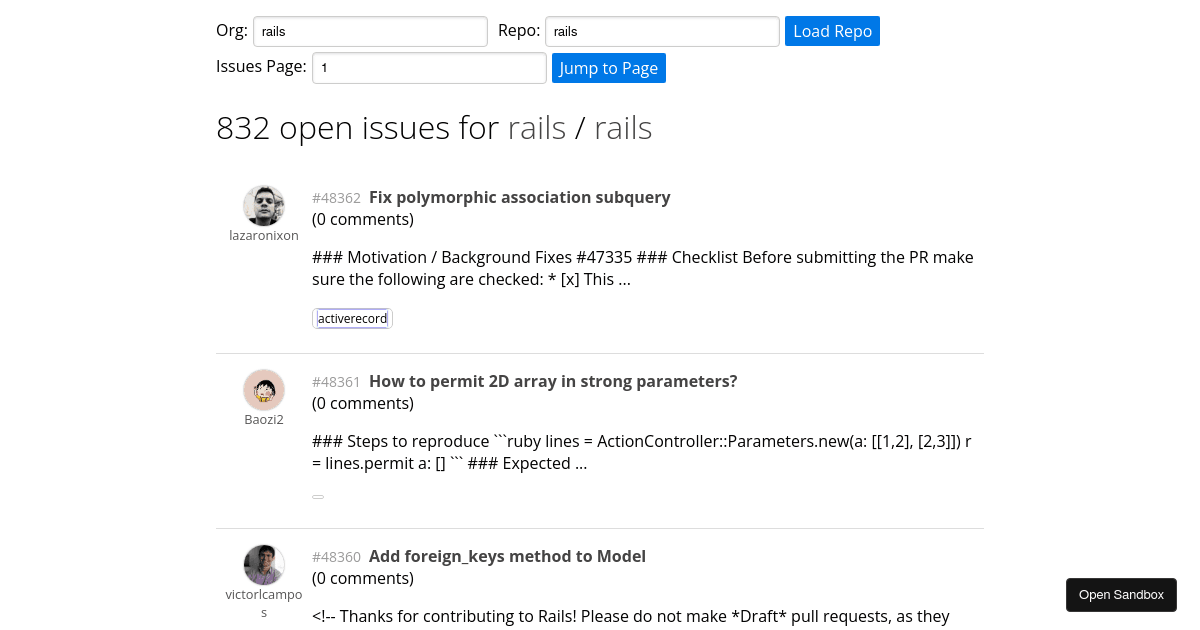Click the rails org name in the heading
The height and width of the screenshot is (630, 1200).
click(x=537, y=127)
